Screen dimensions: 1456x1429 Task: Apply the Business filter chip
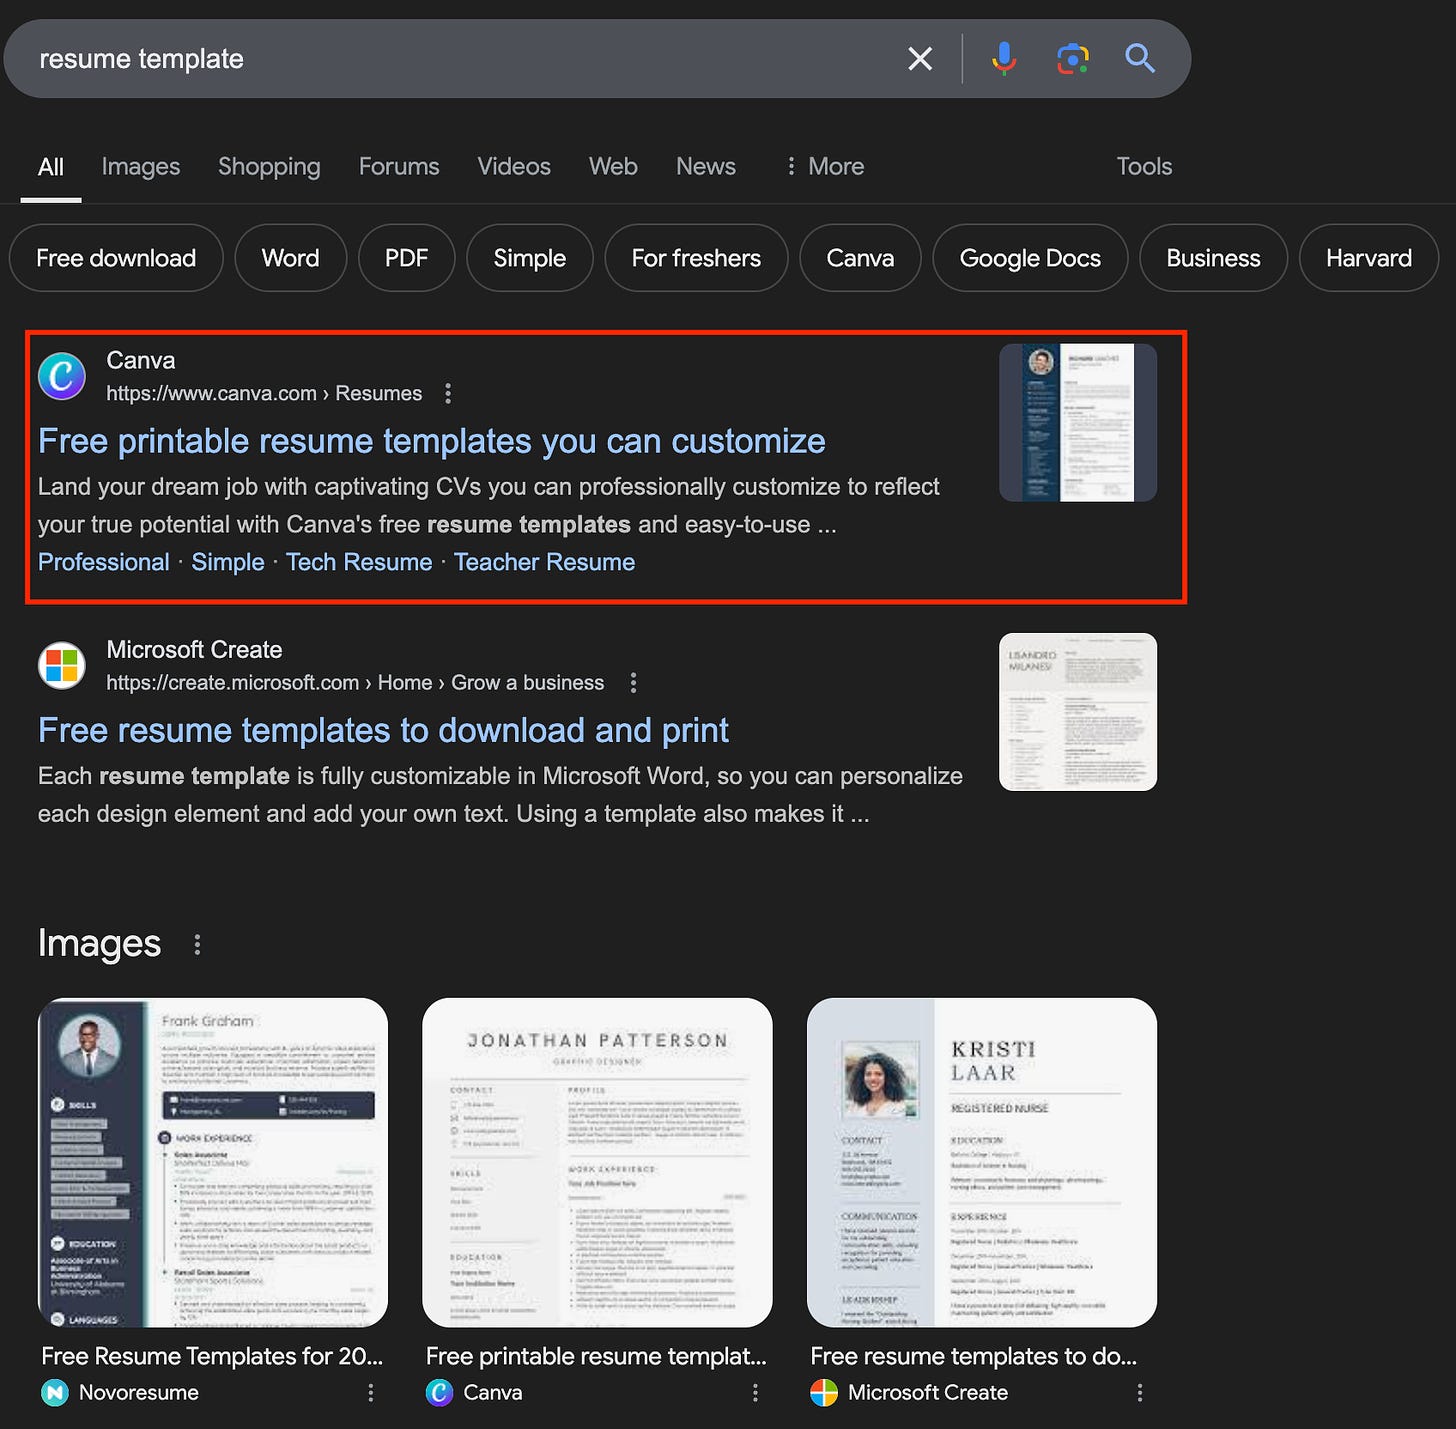[x=1213, y=258]
